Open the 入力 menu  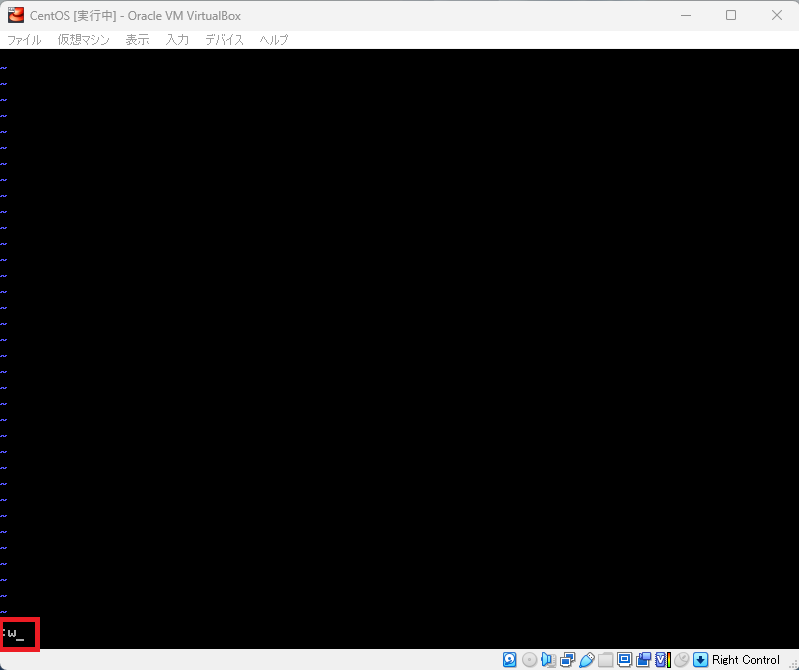[177, 40]
